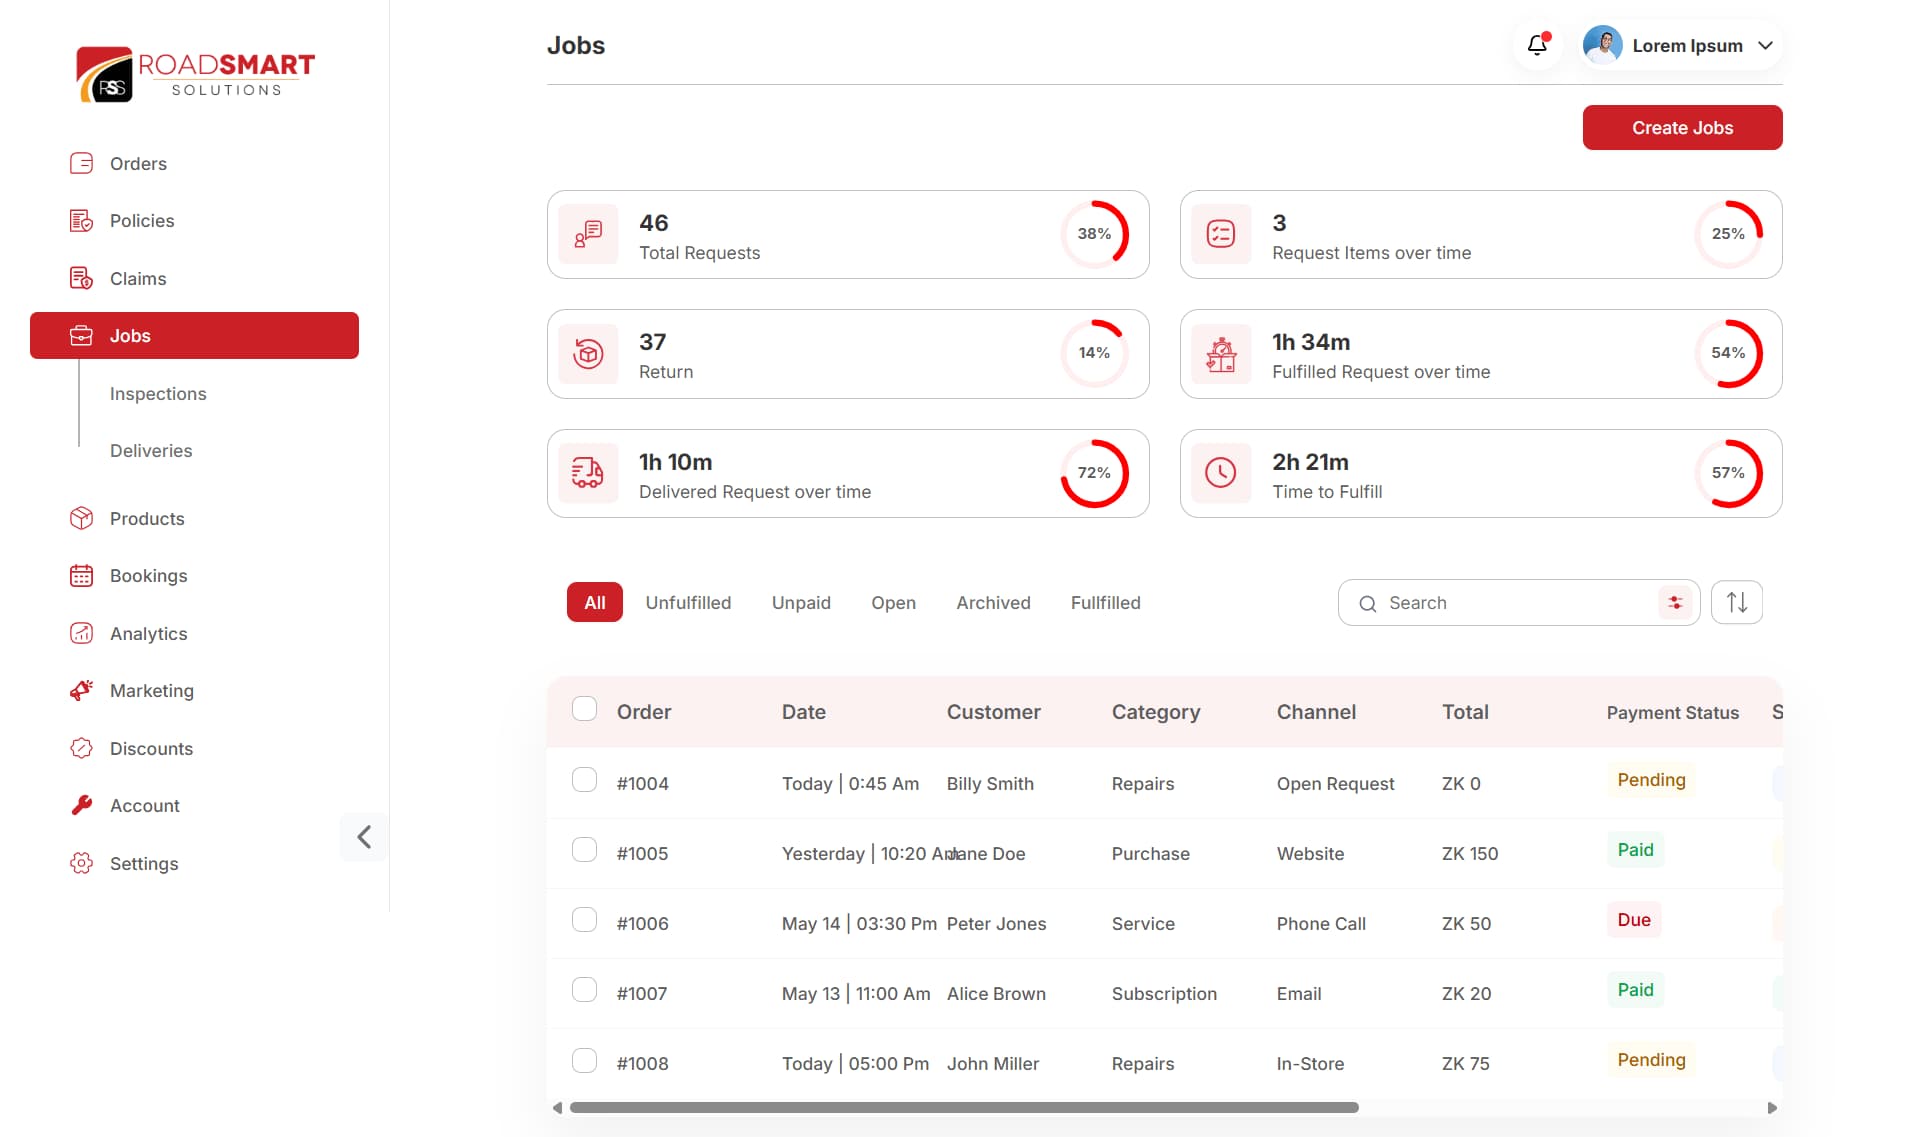The height and width of the screenshot is (1137, 1920).
Task: Switch to the Open tab
Action: coord(893,603)
